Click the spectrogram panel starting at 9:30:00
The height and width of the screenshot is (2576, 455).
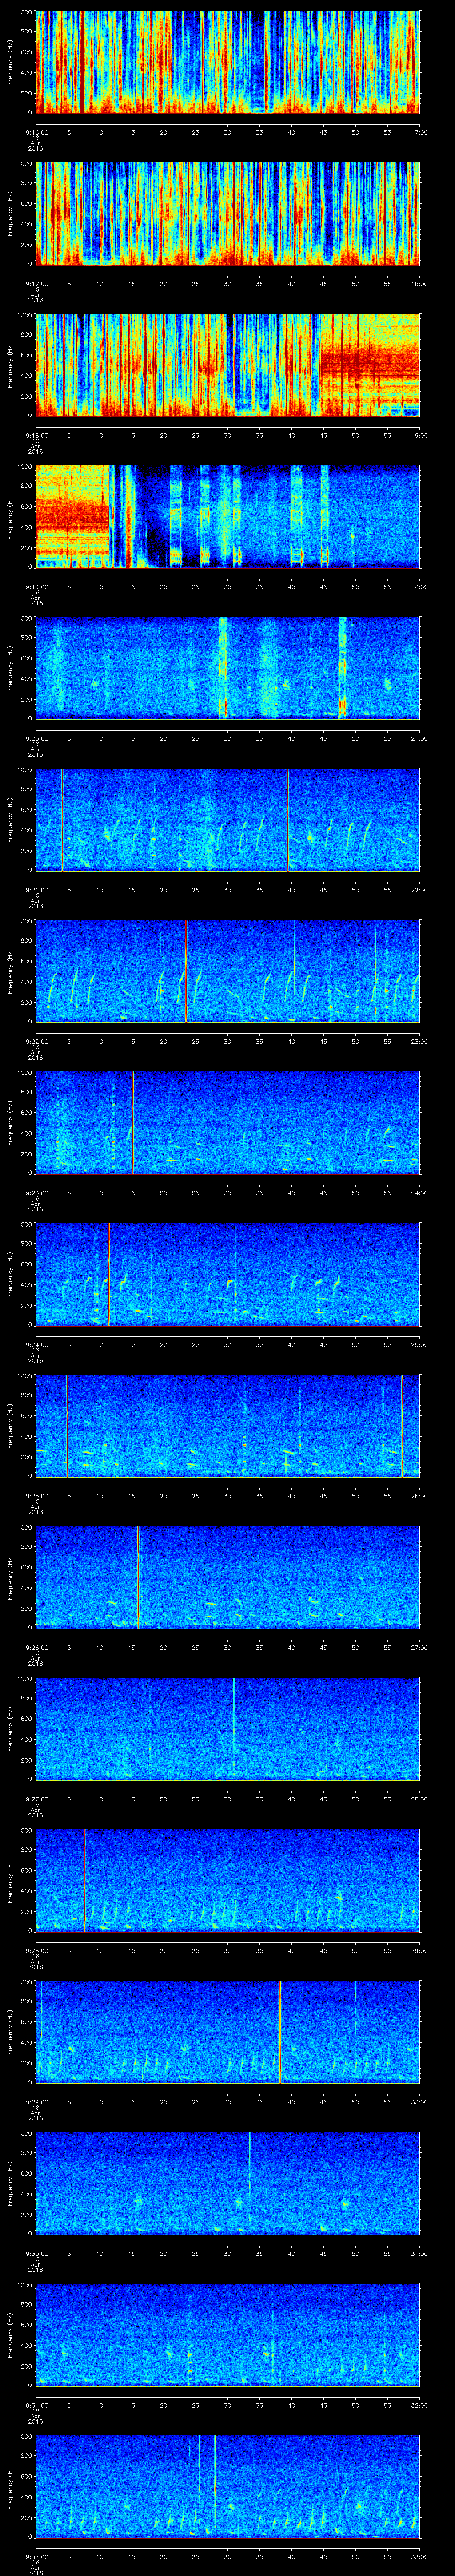[228, 2183]
